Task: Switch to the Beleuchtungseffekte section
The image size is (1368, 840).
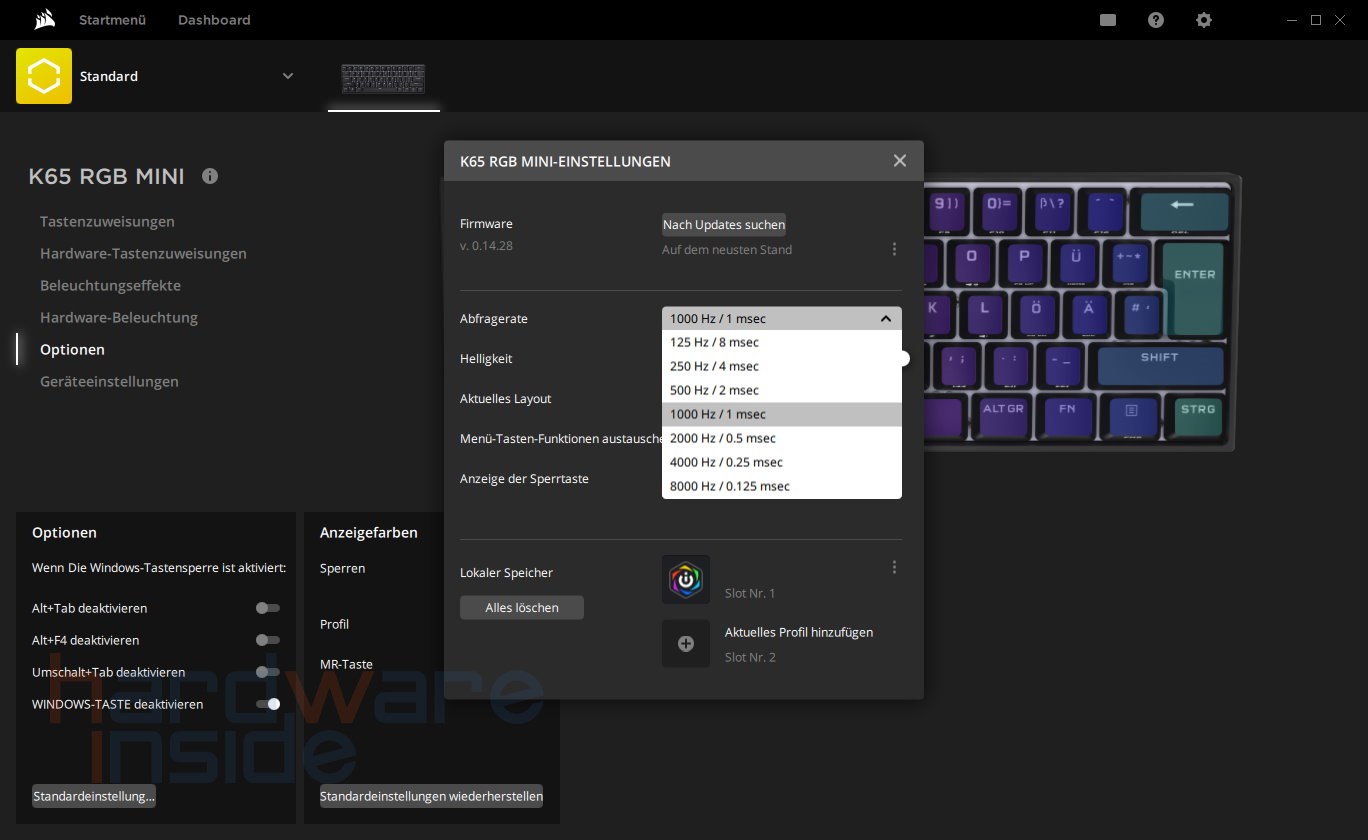Action: (112, 285)
